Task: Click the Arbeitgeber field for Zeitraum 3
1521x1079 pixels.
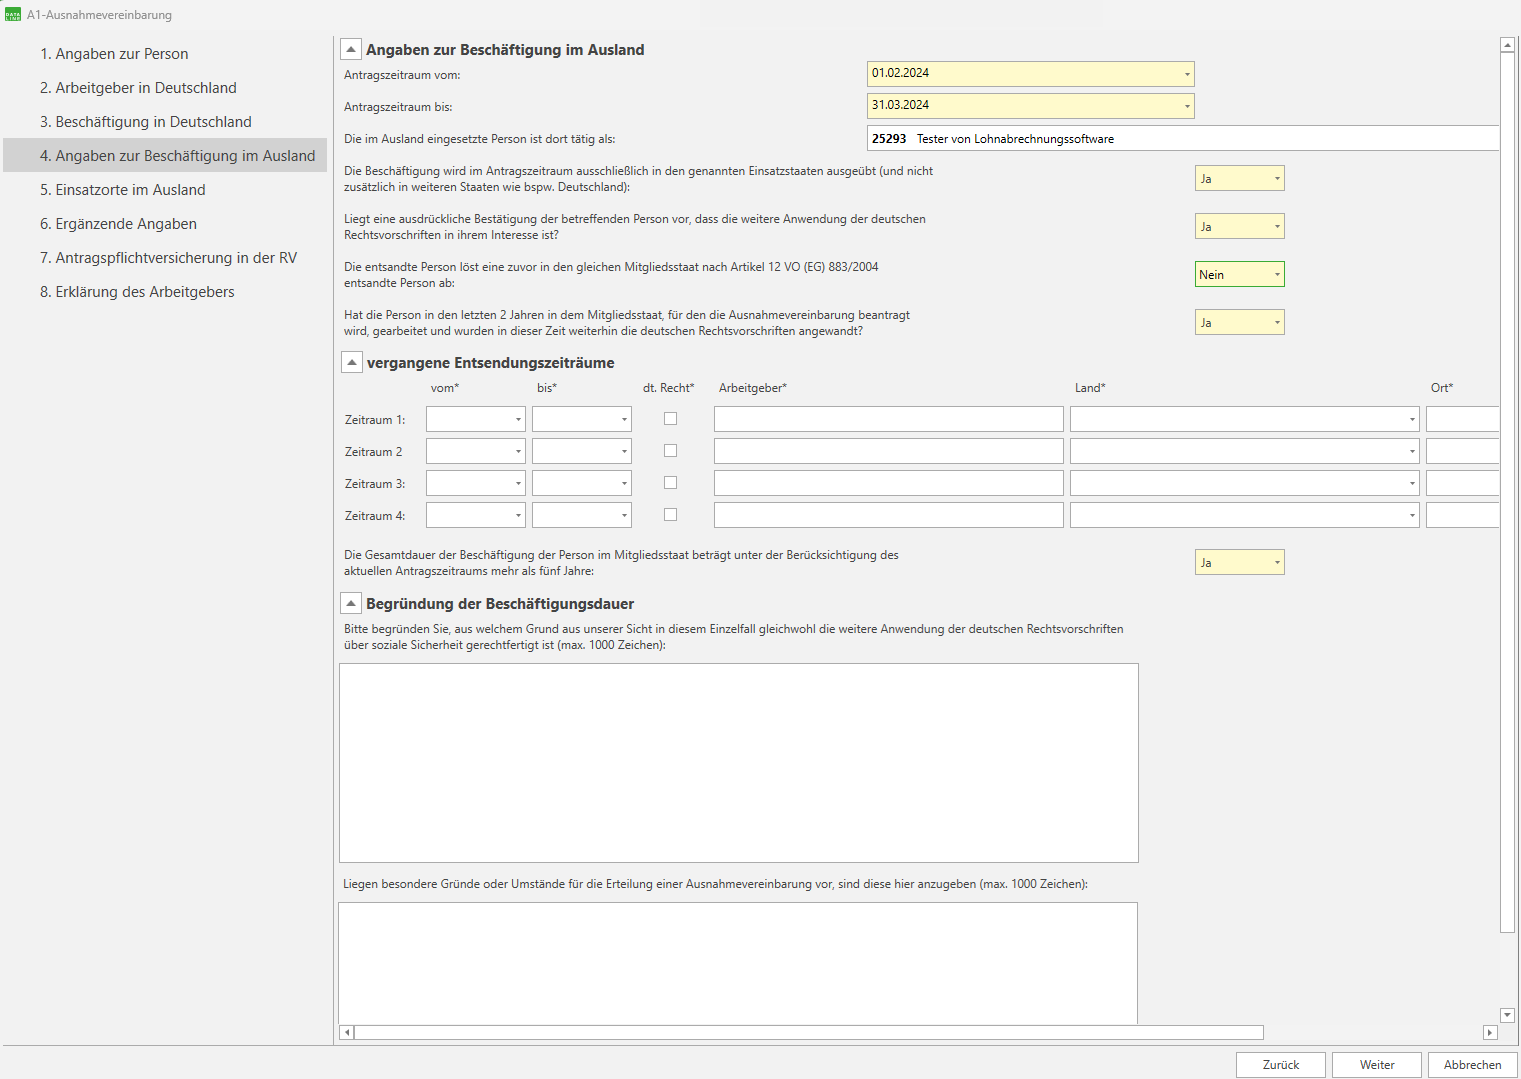Action: (888, 483)
